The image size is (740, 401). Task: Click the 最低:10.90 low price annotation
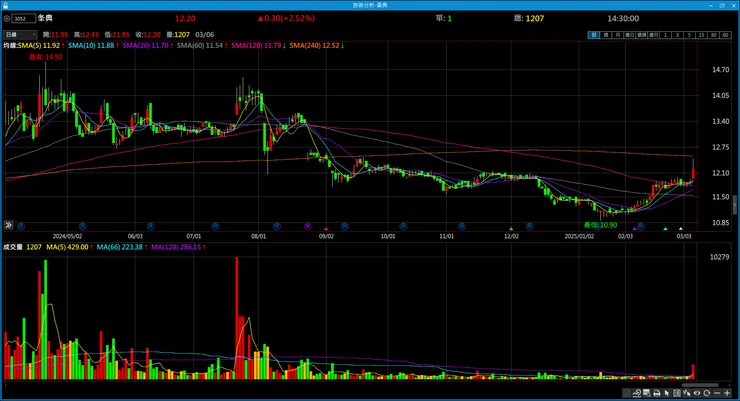coord(600,225)
